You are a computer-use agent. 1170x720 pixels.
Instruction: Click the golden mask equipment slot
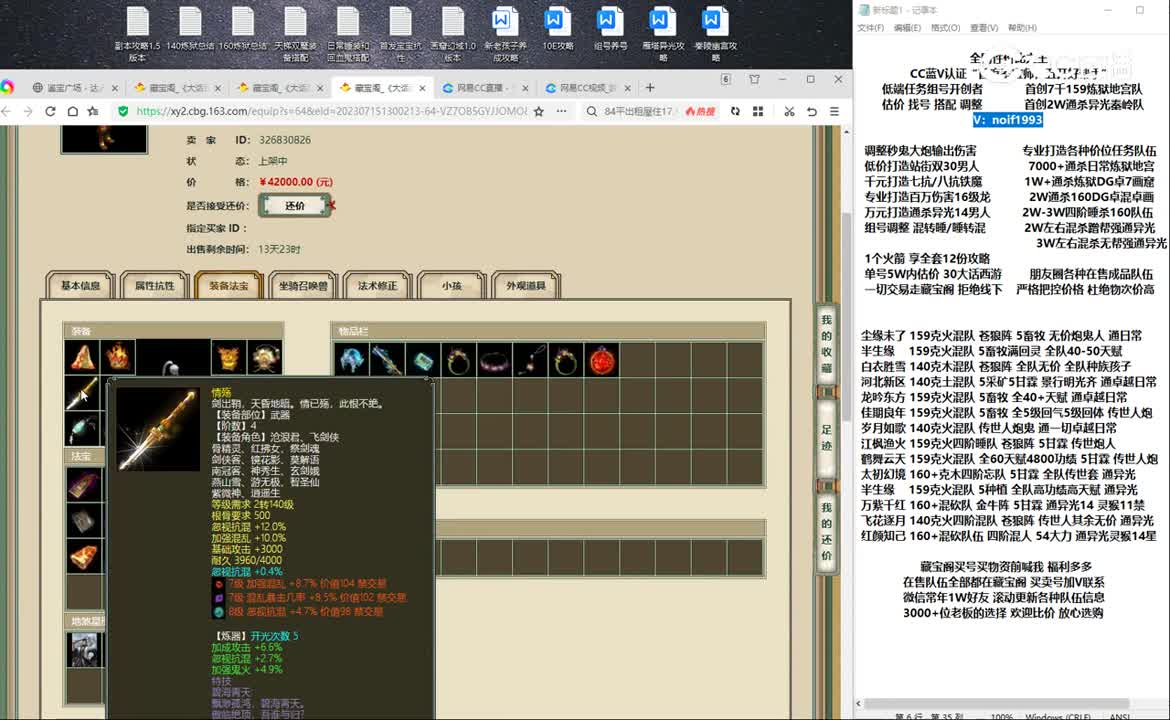point(228,357)
